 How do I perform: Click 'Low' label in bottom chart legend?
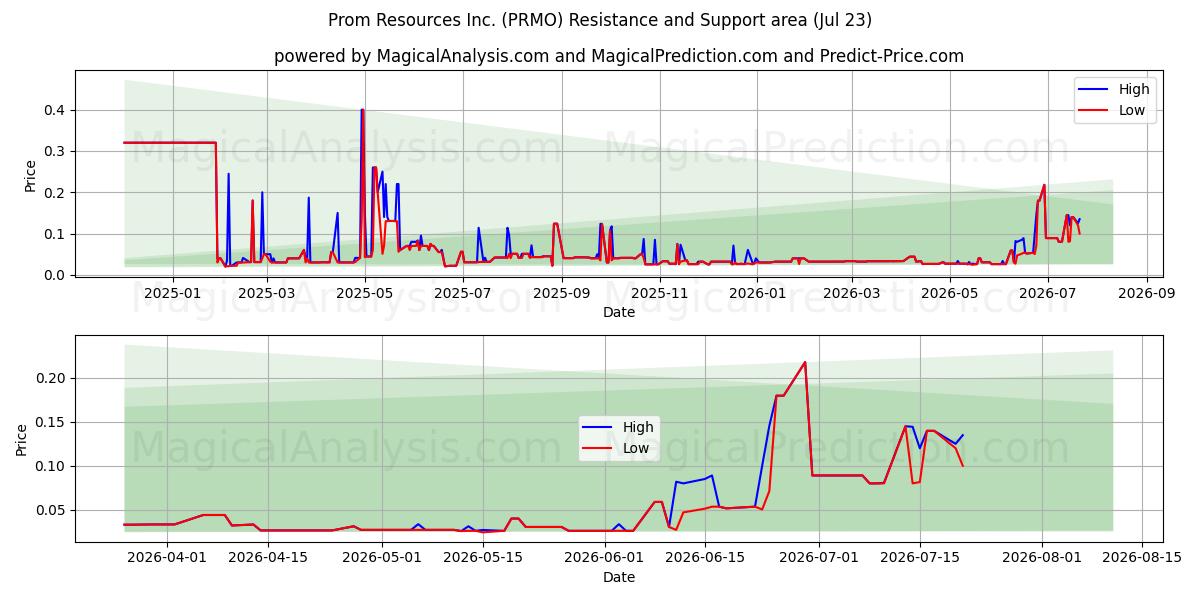(x=636, y=448)
